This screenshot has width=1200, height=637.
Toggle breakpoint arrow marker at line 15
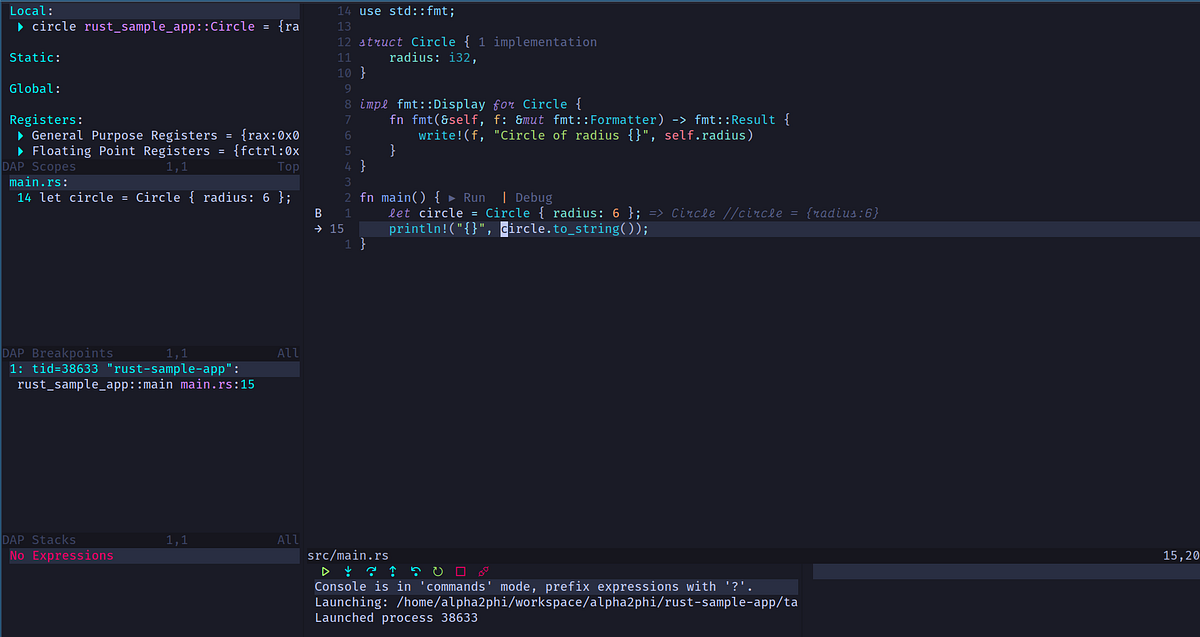316,228
